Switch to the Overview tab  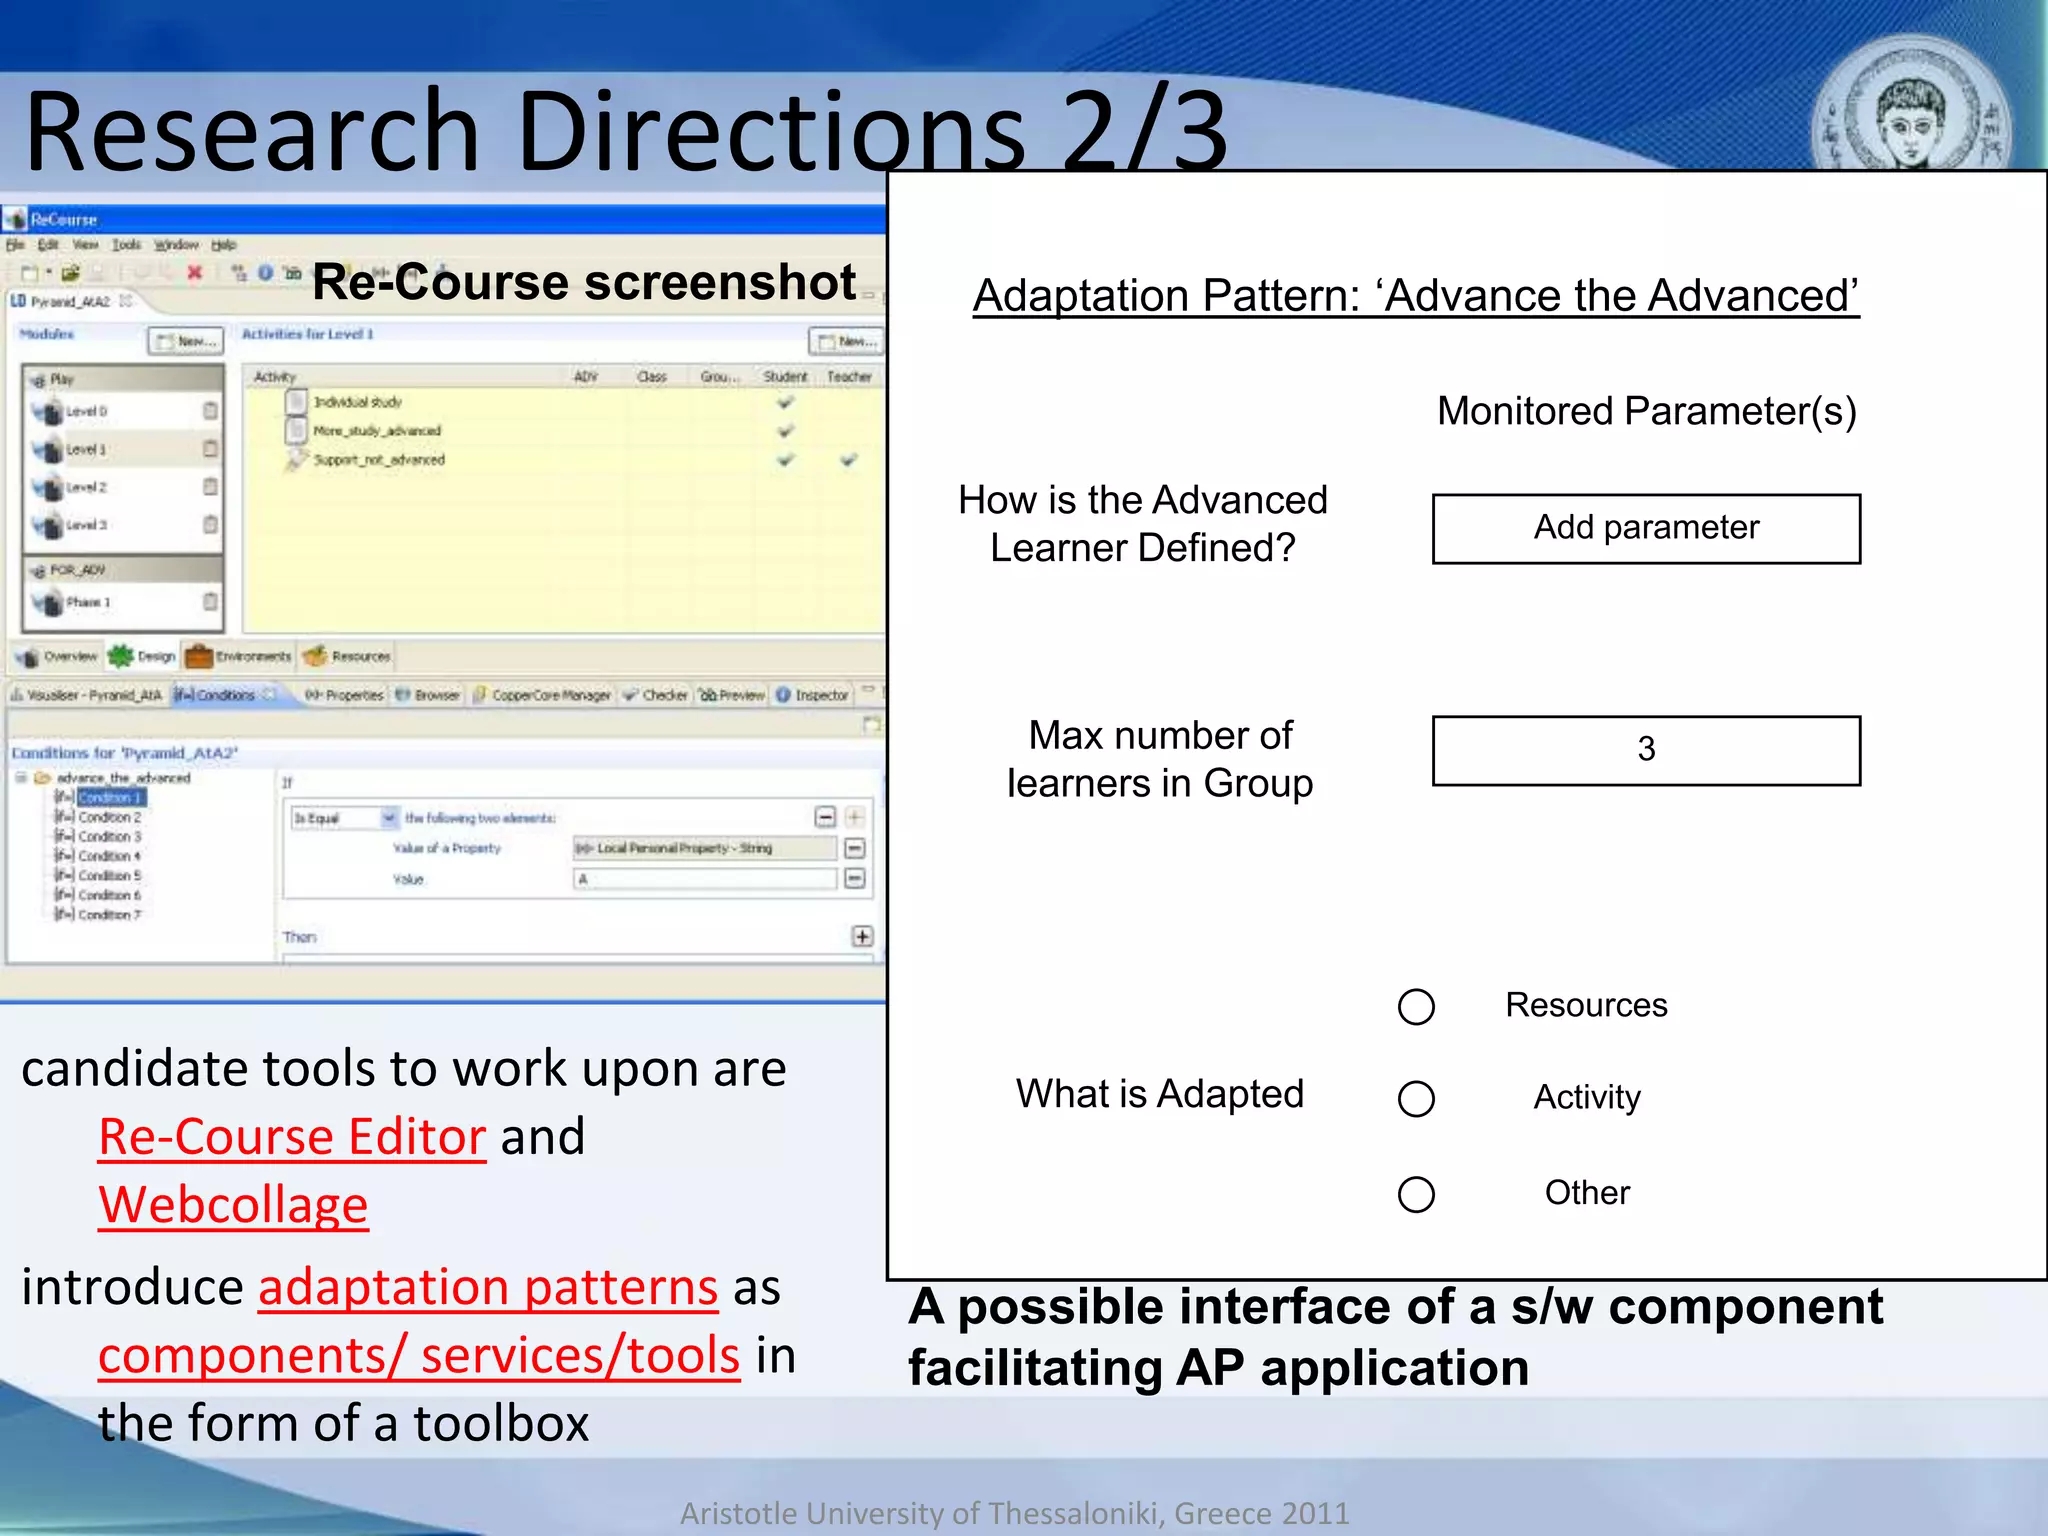(57, 656)
